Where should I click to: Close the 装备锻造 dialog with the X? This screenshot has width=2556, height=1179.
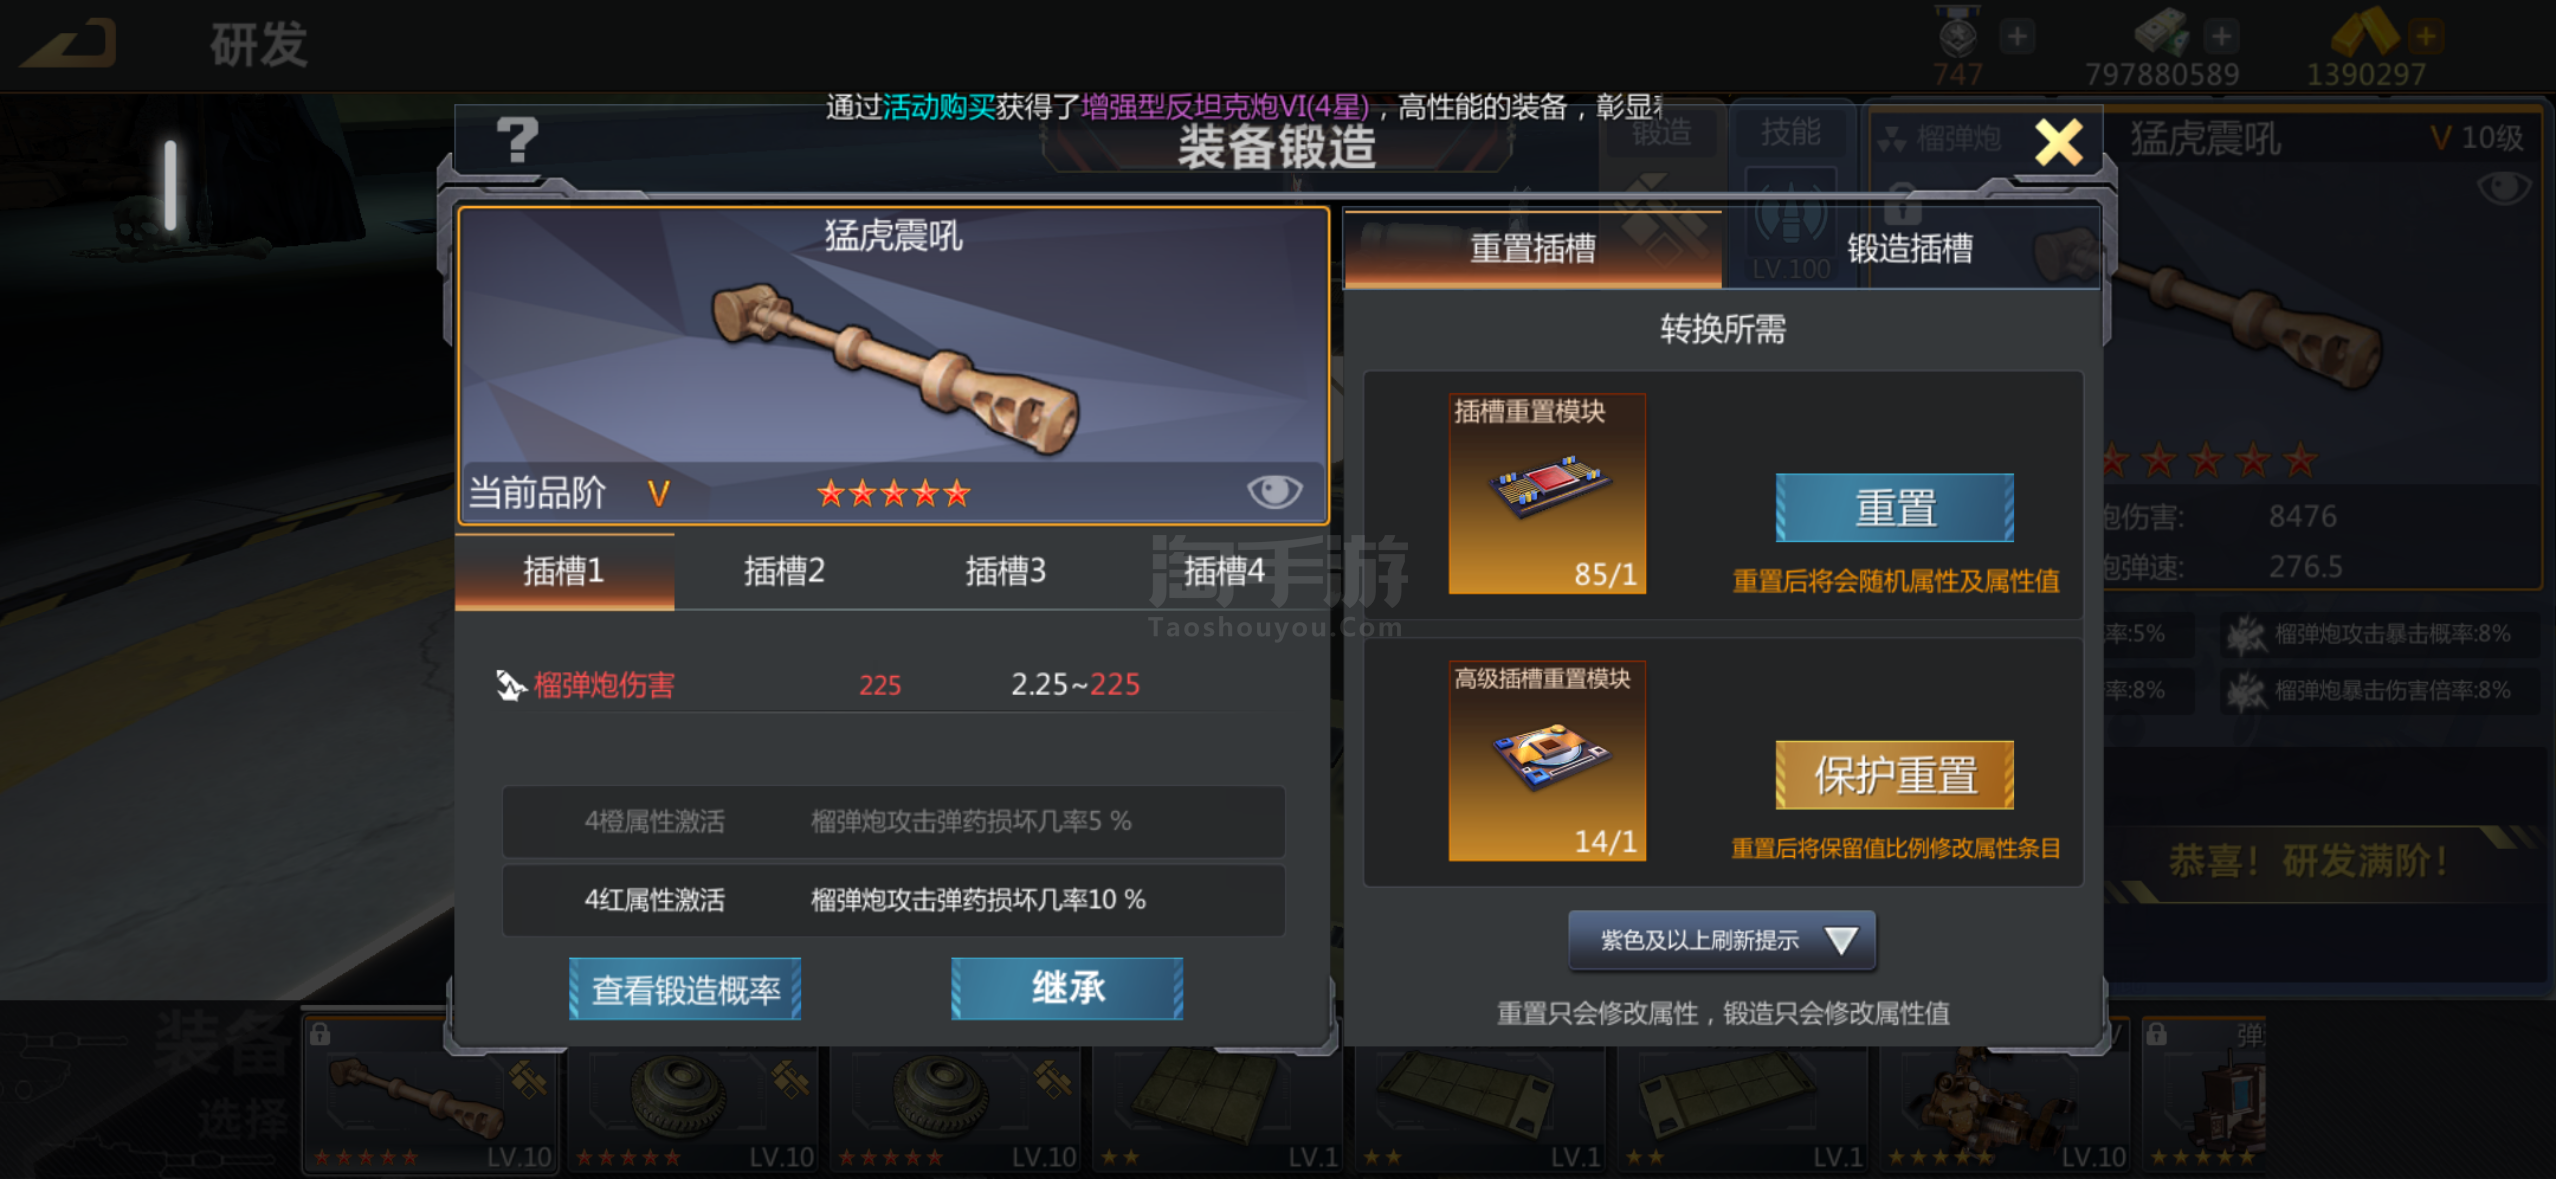2059,143
